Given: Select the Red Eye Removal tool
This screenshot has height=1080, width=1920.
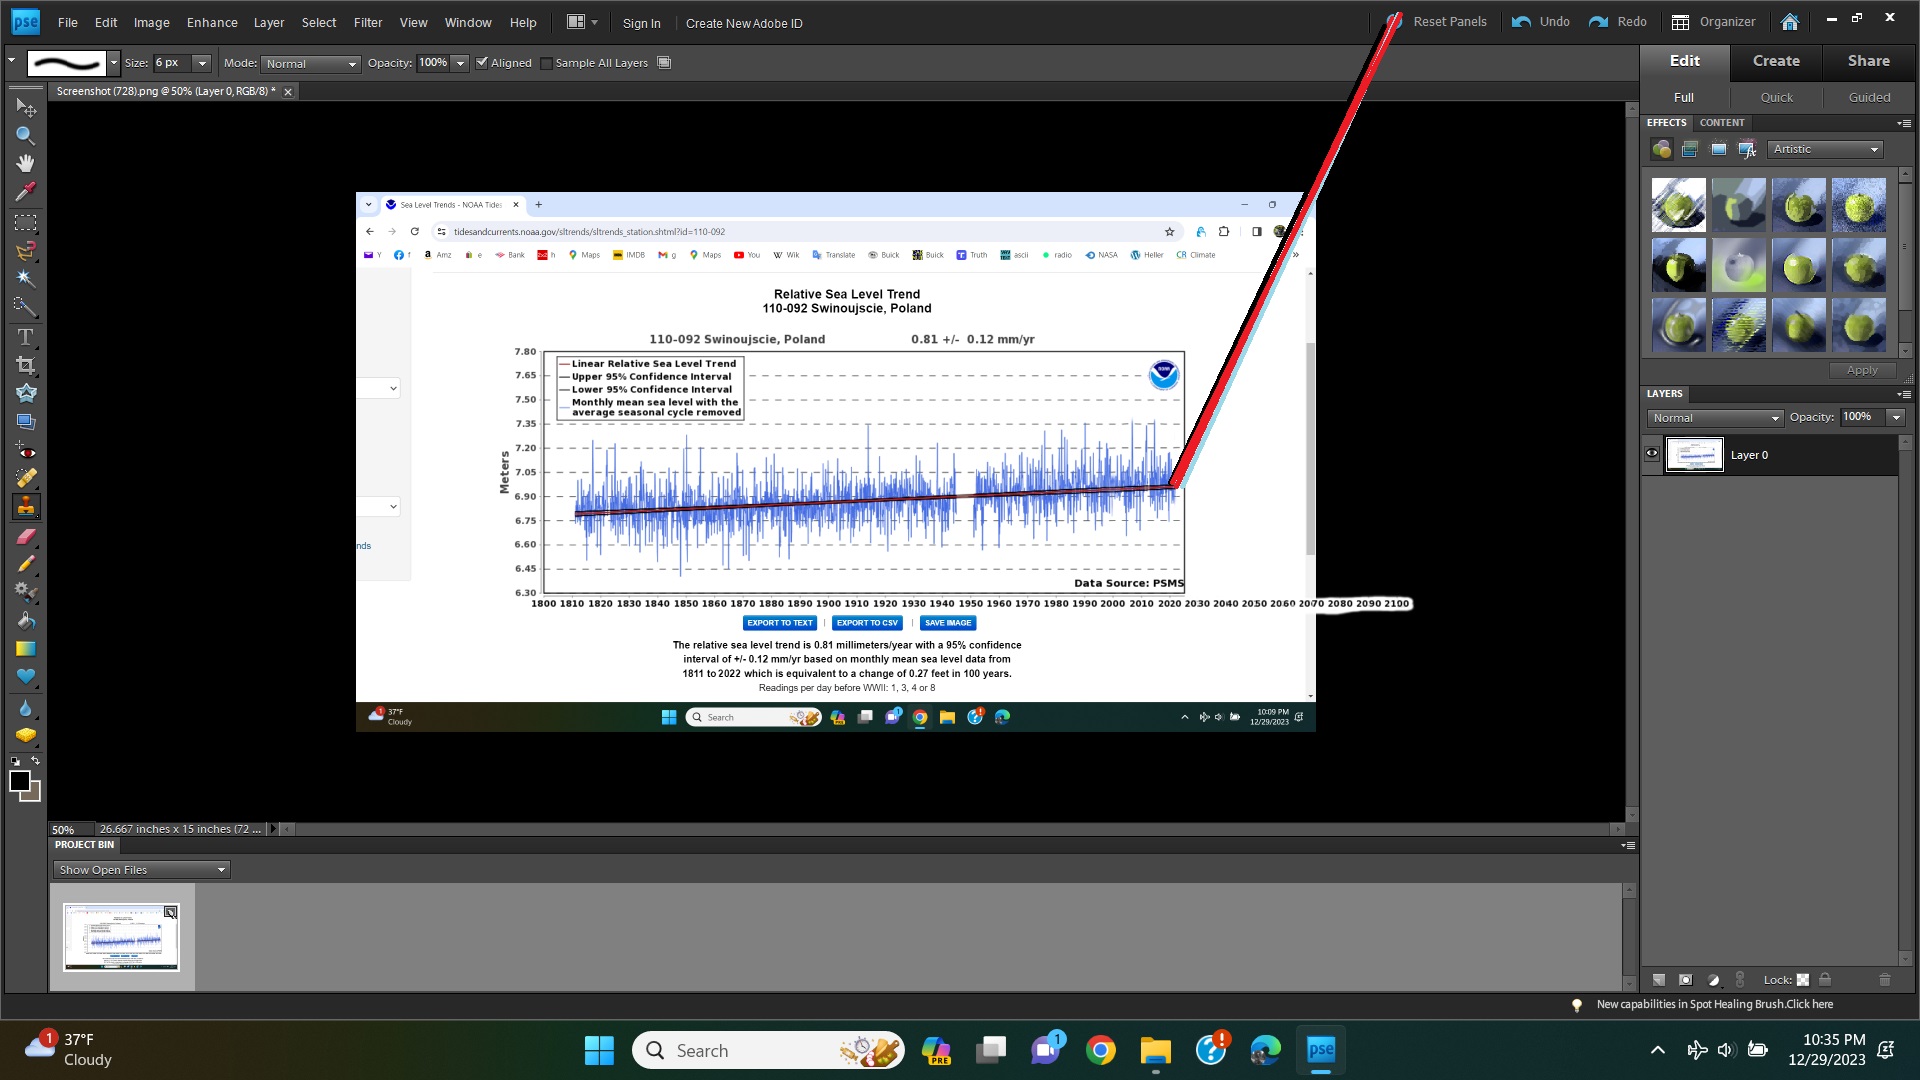Looking at the screenshot, I should pyautogui.click(x=25, y=451).
